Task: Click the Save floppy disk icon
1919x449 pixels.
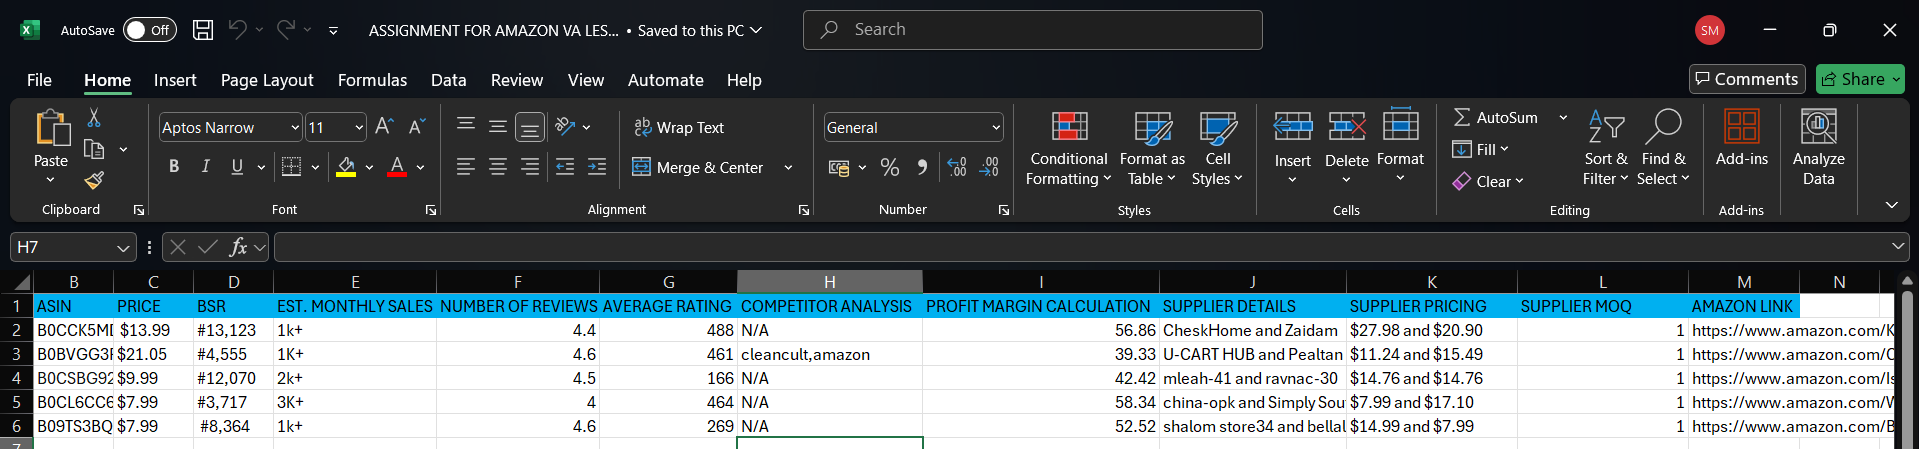Action: pyautogui.click(x=203, y=30)
